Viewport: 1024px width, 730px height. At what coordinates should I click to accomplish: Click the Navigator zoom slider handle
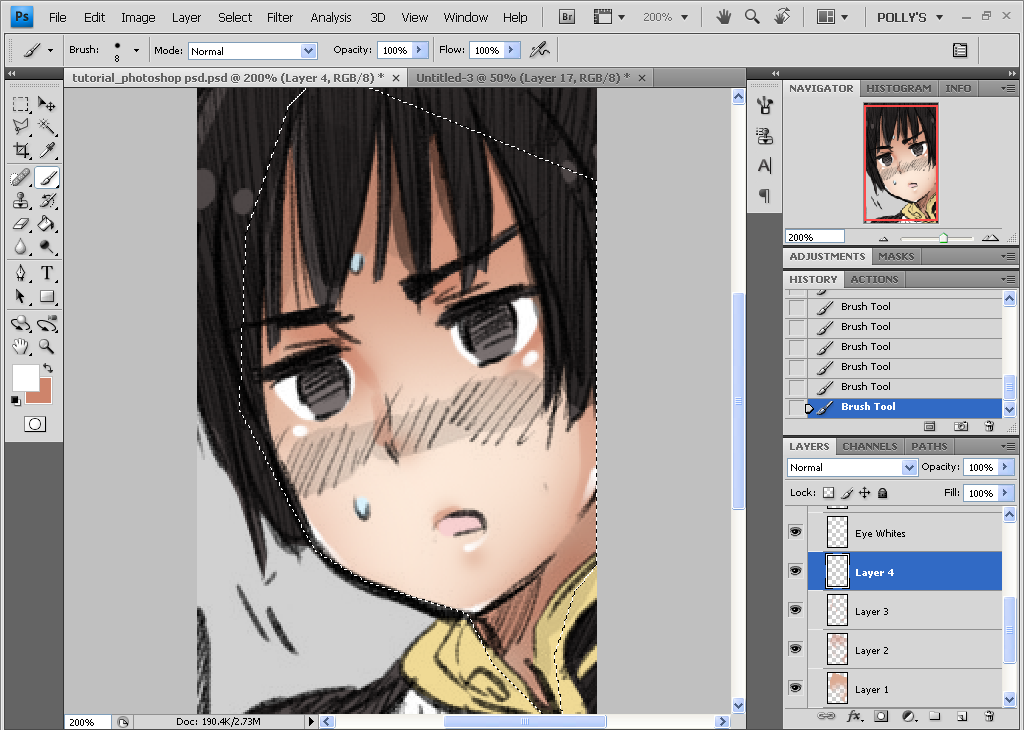943,238
